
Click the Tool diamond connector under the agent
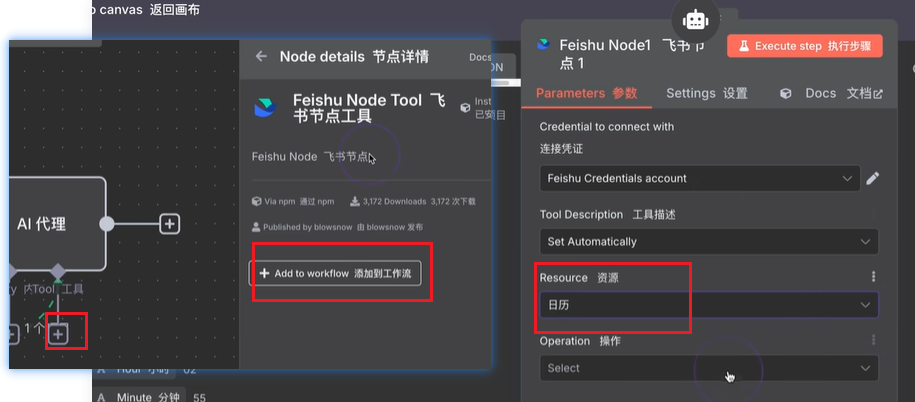click(57, 271)
